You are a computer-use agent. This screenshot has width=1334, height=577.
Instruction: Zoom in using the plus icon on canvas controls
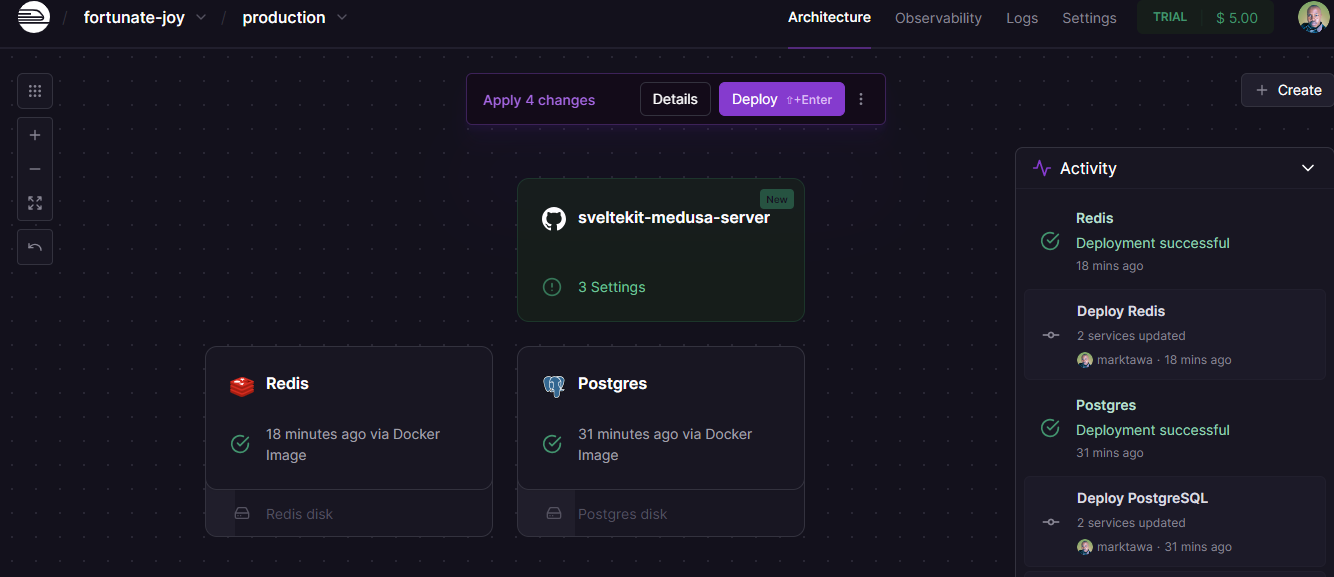(x=34, y=134)
